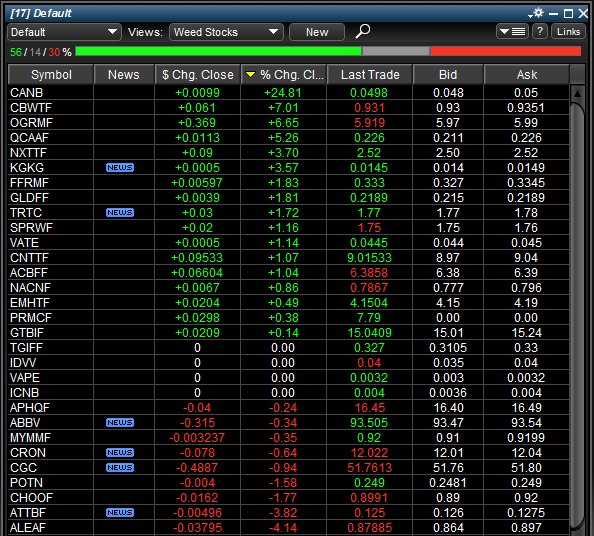Image resolution: width=594 pixels, height=536 pixels.
Task: Select the QCAAF symbol
Action: pyautogui.click(x=29, y=138)
